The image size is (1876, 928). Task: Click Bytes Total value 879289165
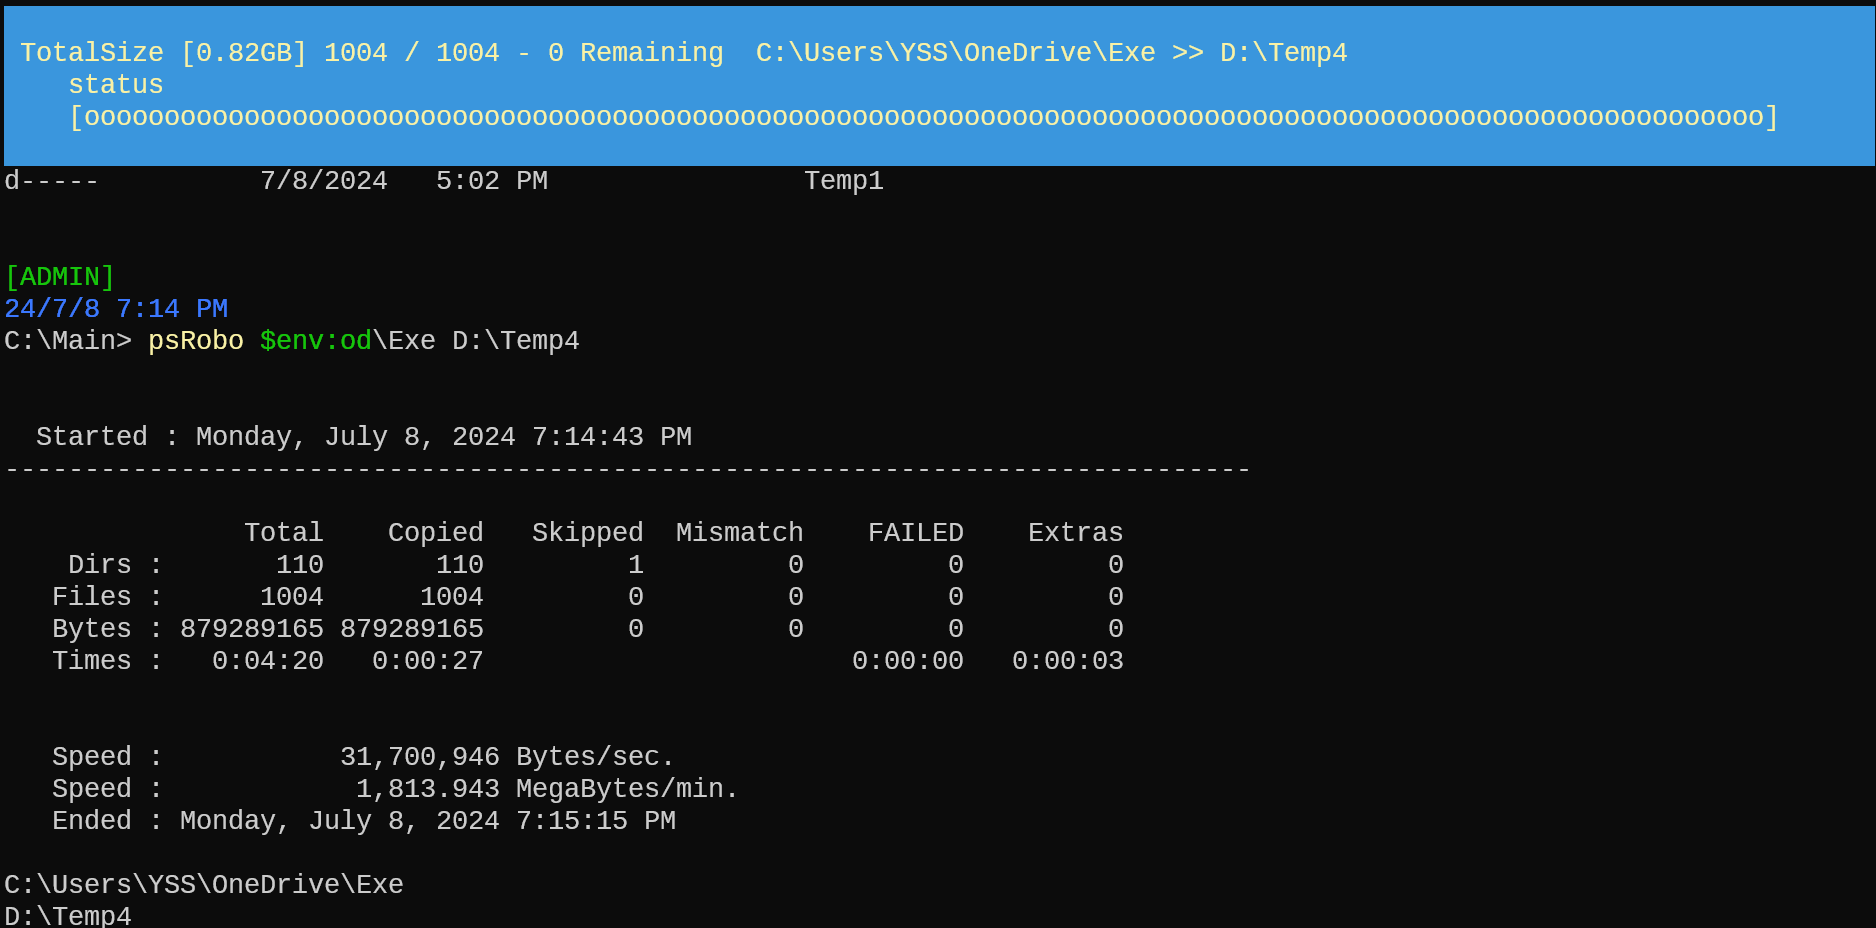tap(252, 629)
